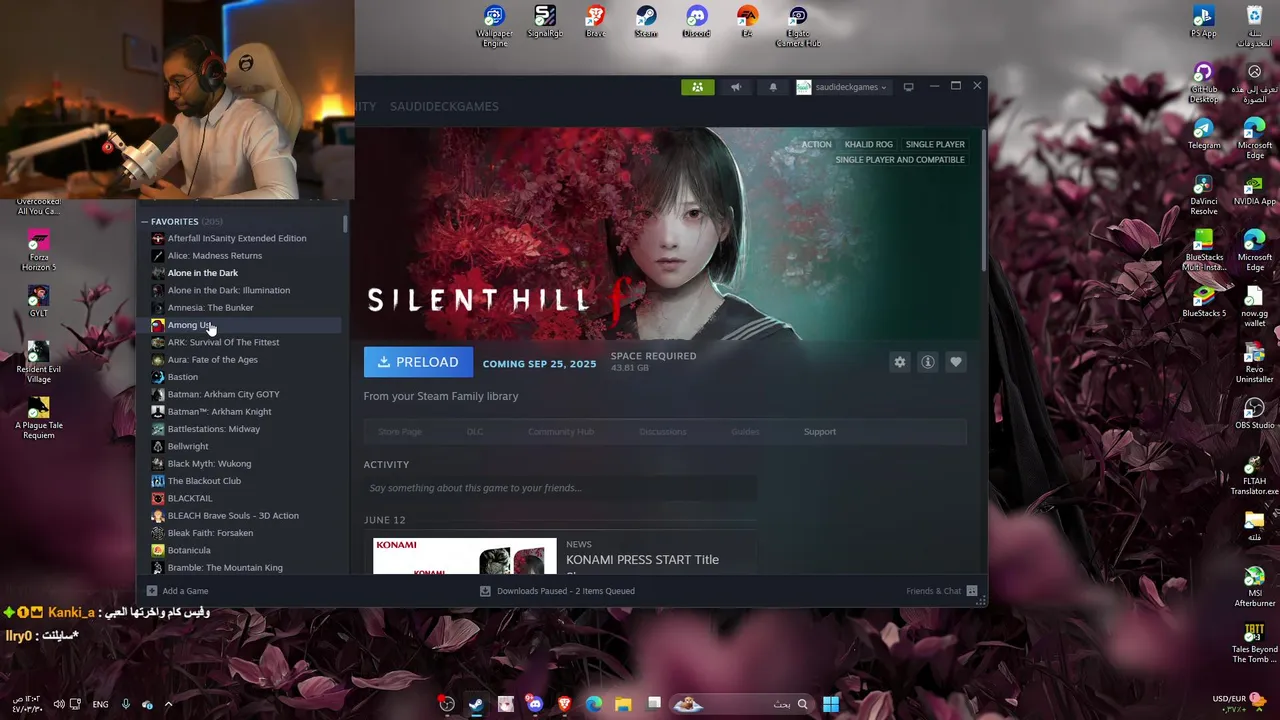The image size is (1280, 720).
Task: Select The Blackout Club
Action: 204,481
